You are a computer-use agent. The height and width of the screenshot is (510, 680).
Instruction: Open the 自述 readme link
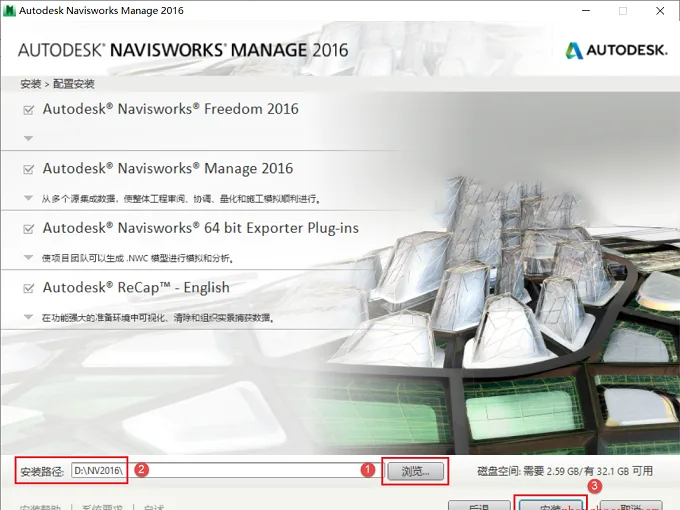click(154, 507)
